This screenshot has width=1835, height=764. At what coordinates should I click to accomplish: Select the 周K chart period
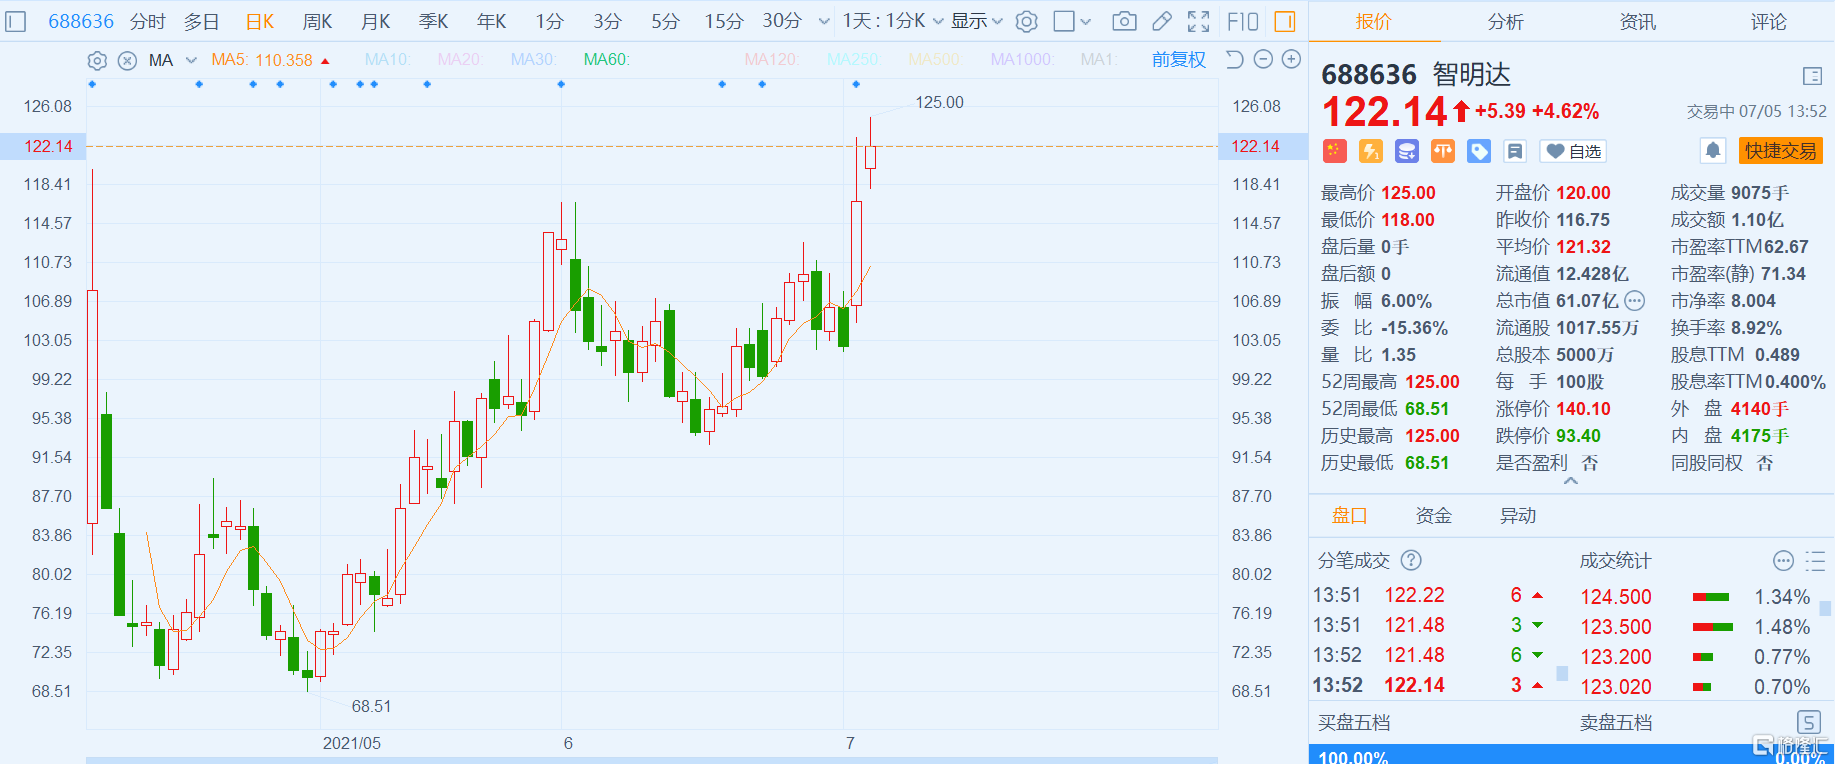pos(317,21)
